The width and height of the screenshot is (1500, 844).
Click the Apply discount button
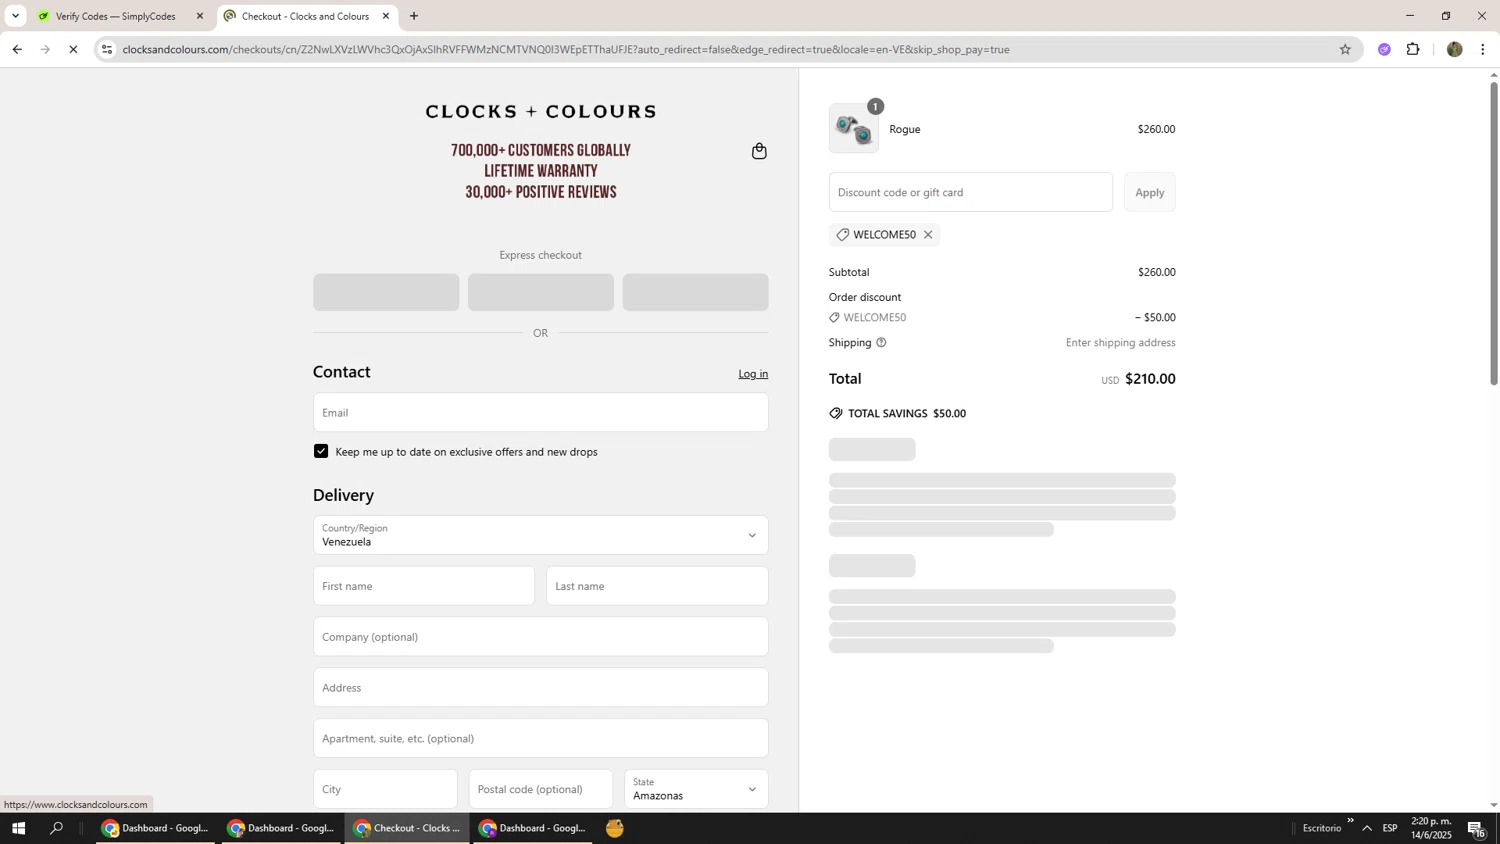[x=1150, y=192]
